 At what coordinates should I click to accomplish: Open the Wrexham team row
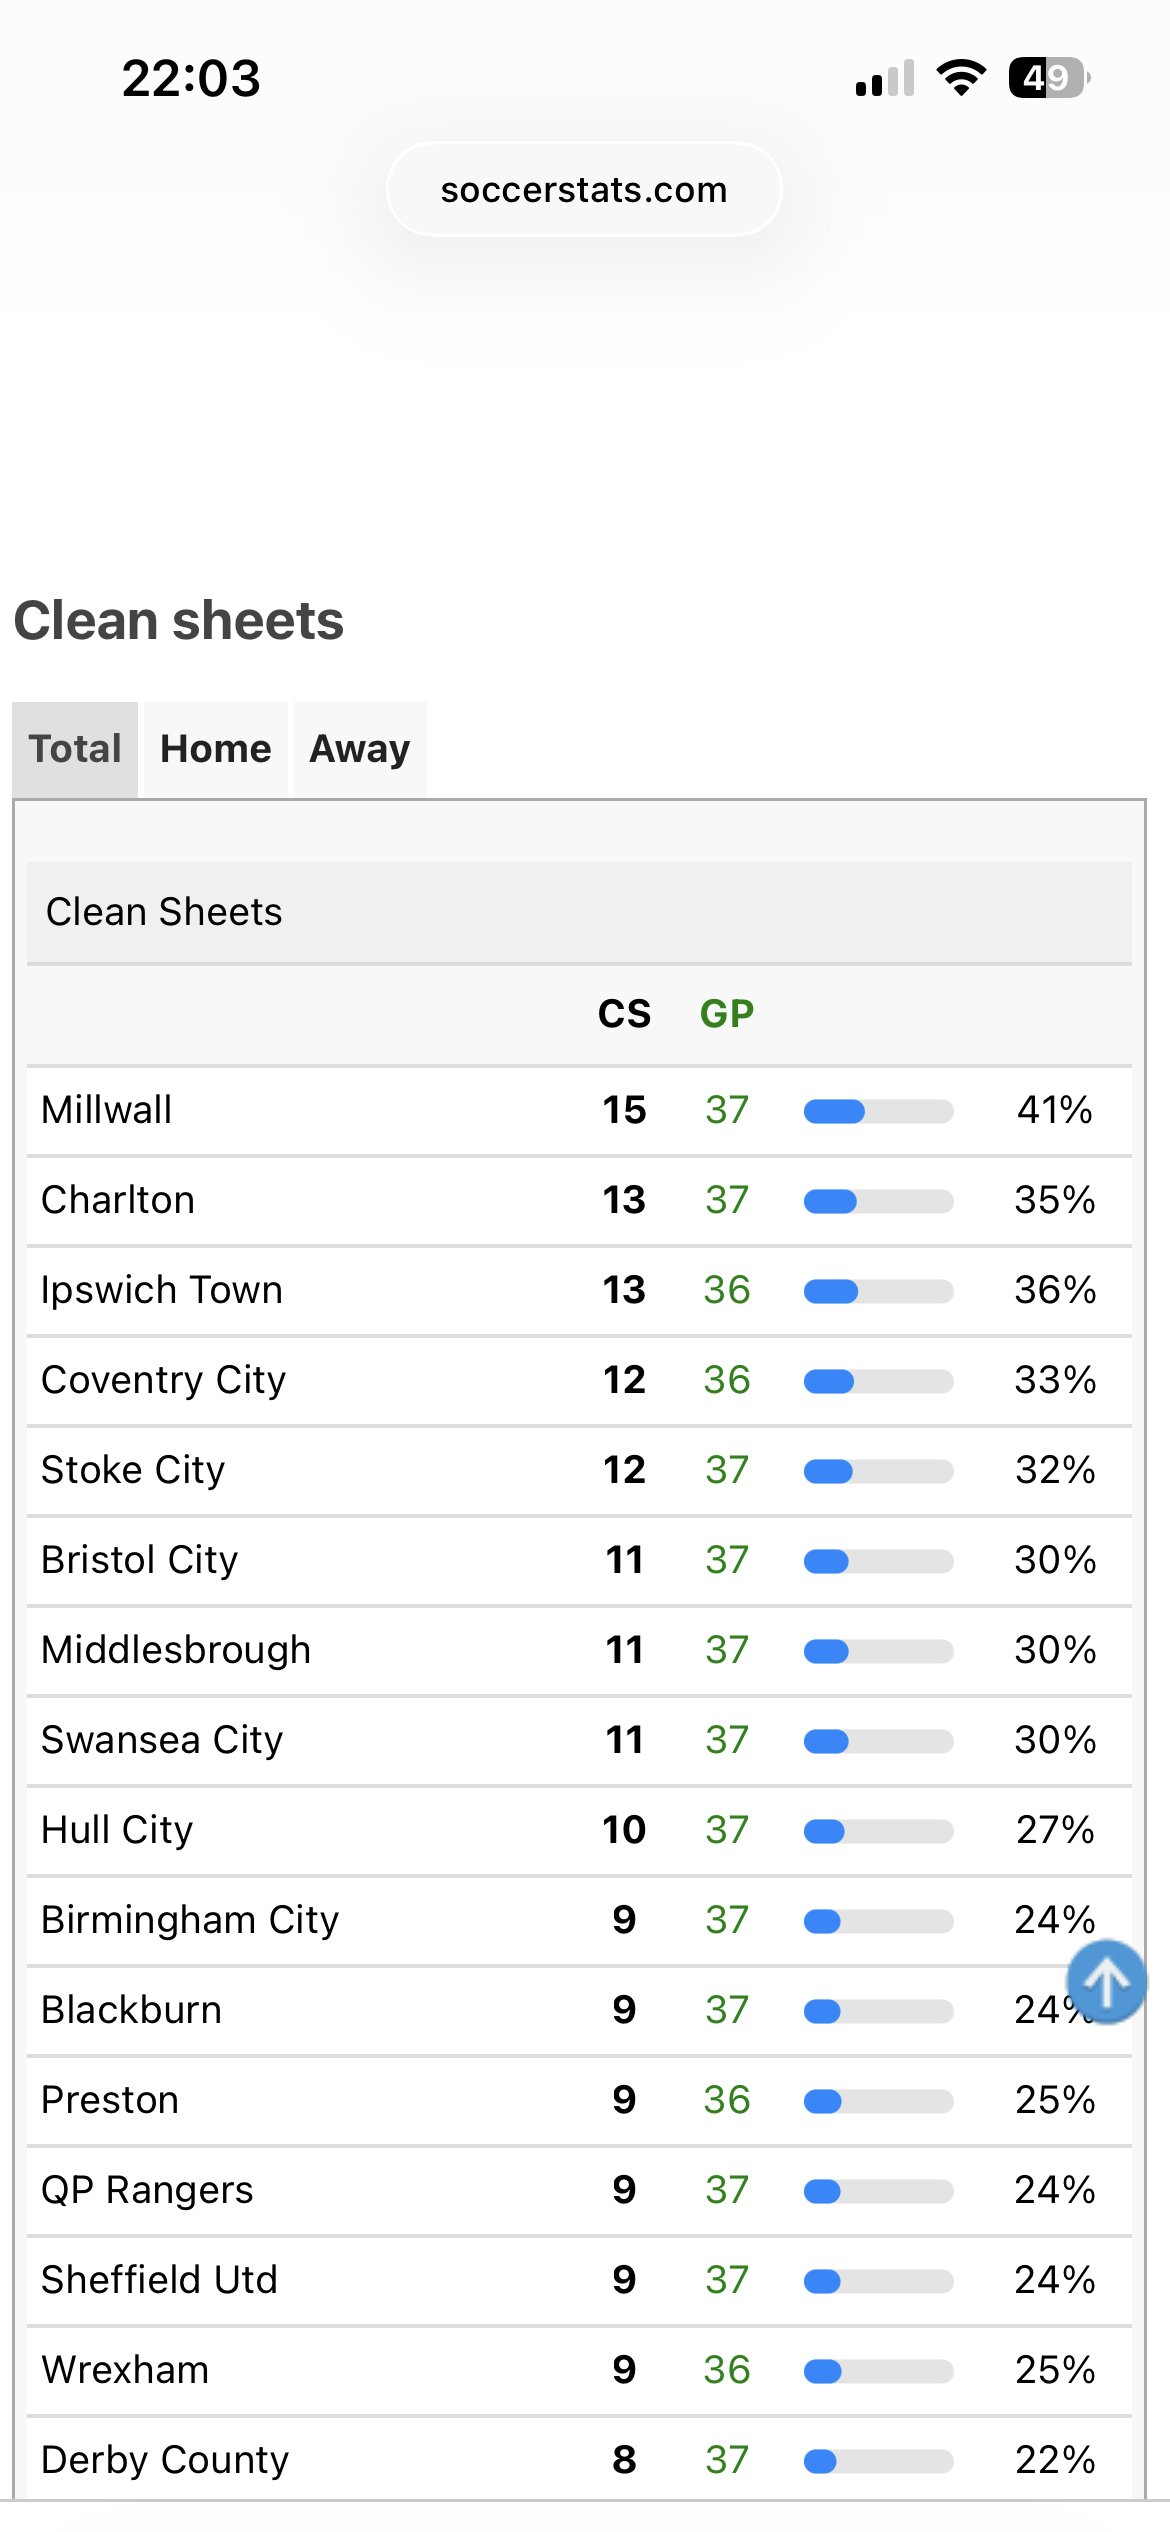pos(125,2370)
